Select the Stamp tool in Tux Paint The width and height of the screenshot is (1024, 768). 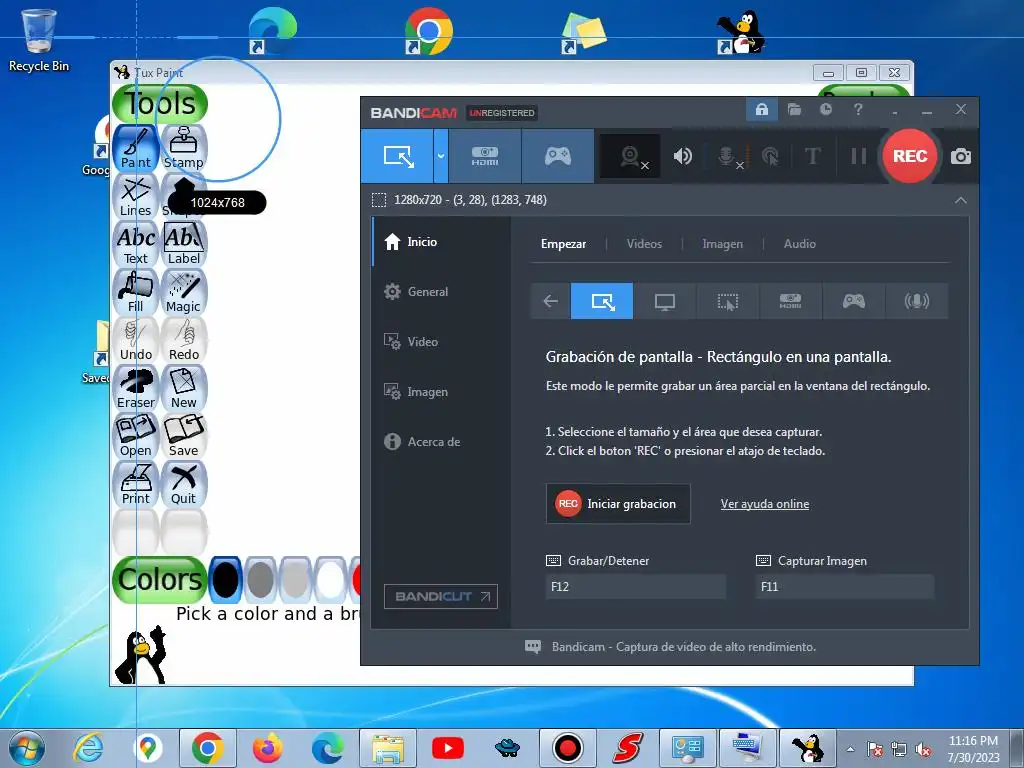pyautogui.click(x=184, y=148)
